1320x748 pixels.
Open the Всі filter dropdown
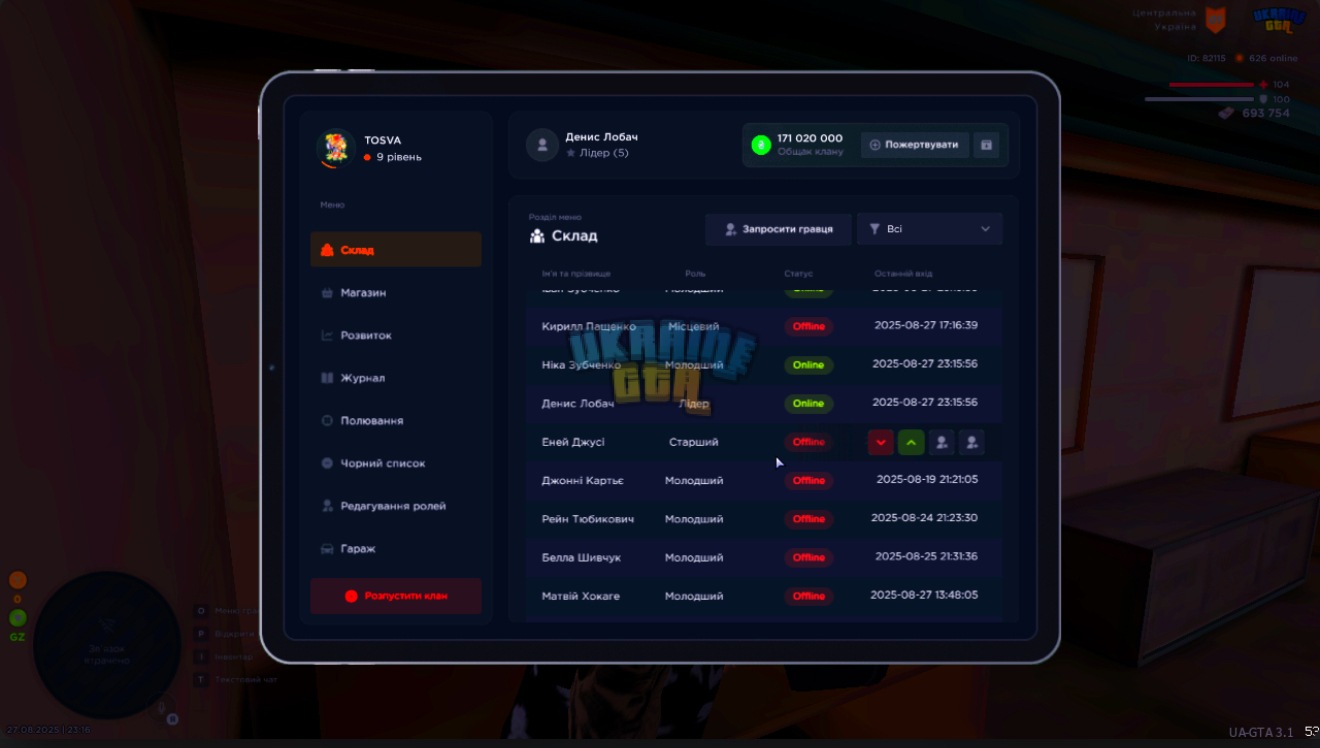click(x=930, y=229)
